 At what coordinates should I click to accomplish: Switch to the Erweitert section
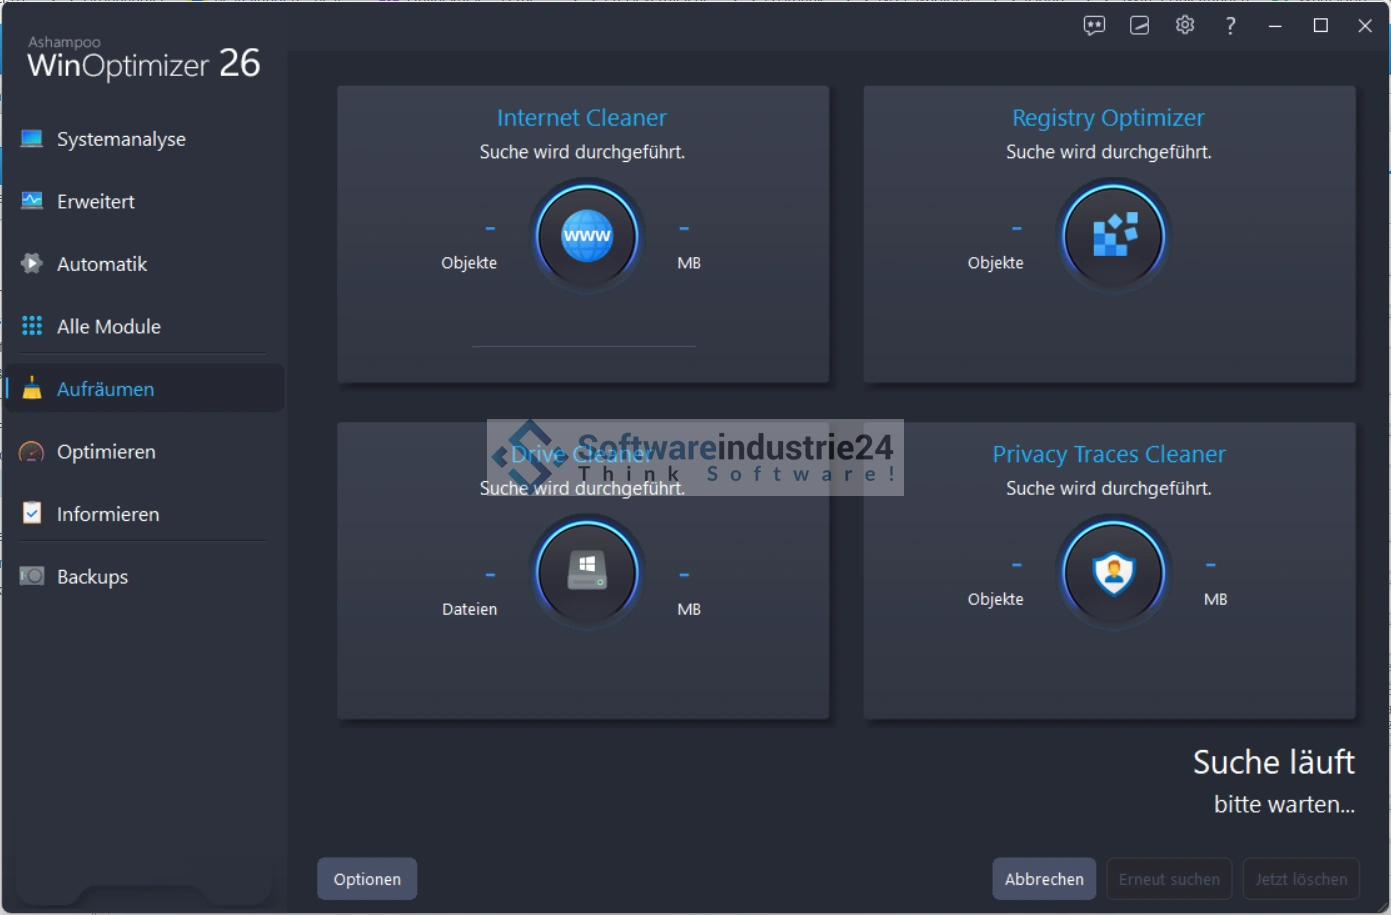point(96,201)
